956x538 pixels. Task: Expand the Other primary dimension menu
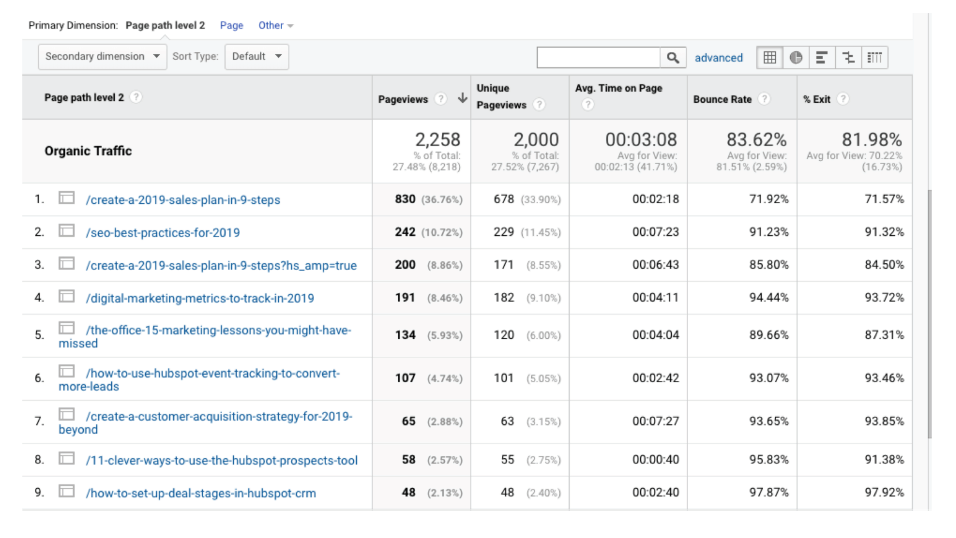[x=276, y=26]
